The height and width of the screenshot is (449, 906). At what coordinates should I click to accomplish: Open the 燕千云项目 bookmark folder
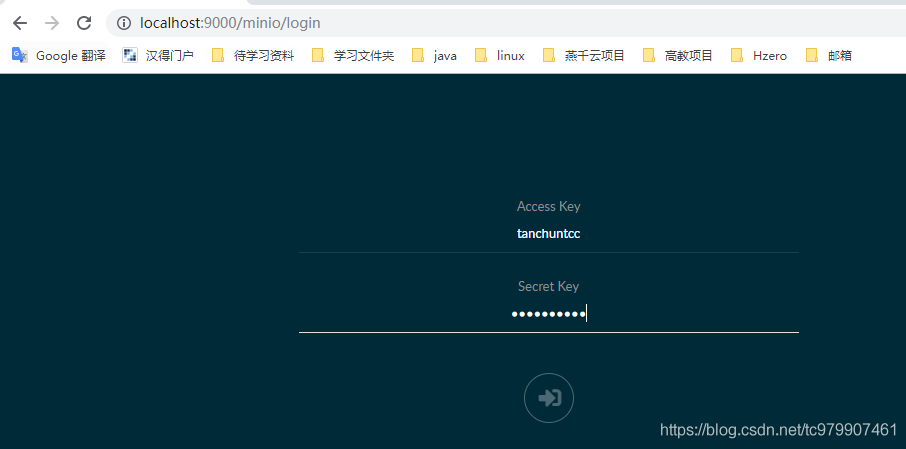(x=584, y=55)
